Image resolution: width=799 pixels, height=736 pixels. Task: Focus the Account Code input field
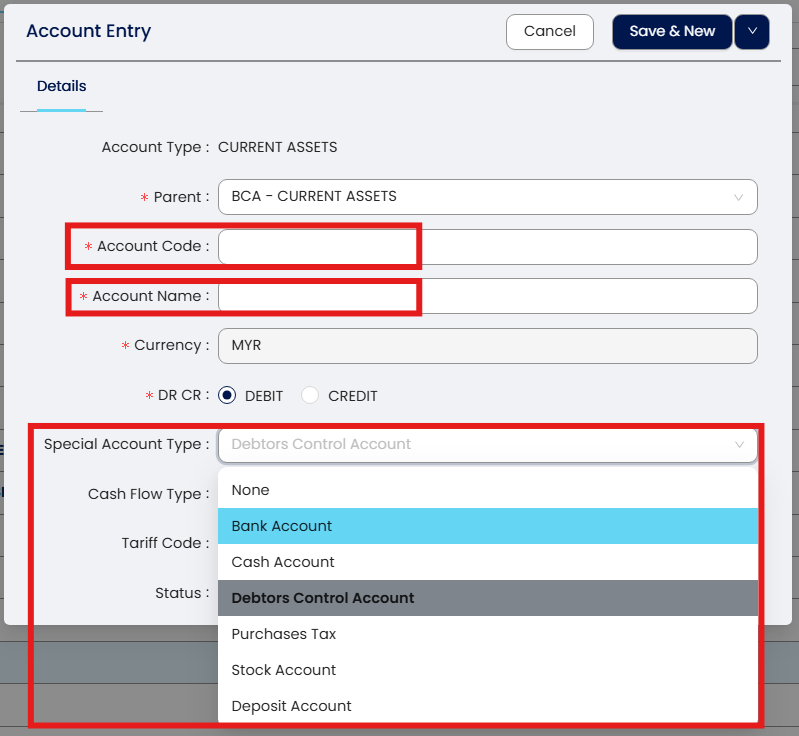pos(487,247)
